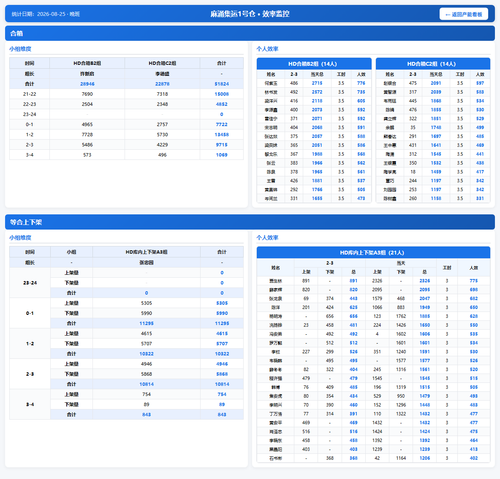Click the 返回产能看板 back button
The height and width of the screenshot is (479, 500).
pos(464,14)
